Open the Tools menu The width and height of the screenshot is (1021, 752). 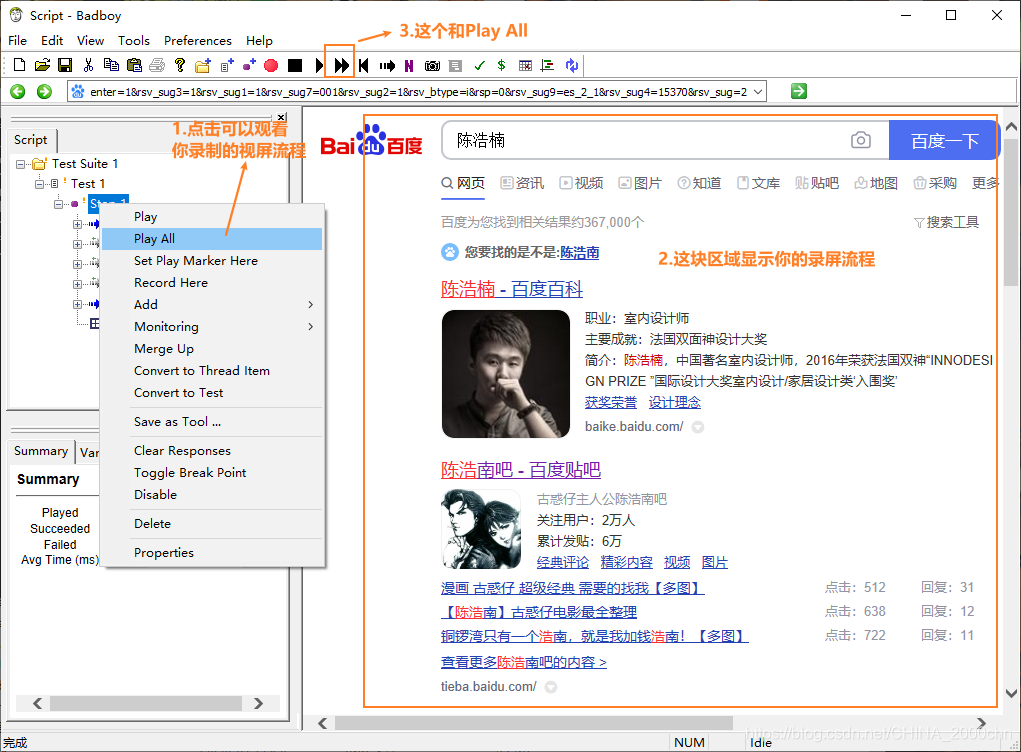tap(133, 40)
